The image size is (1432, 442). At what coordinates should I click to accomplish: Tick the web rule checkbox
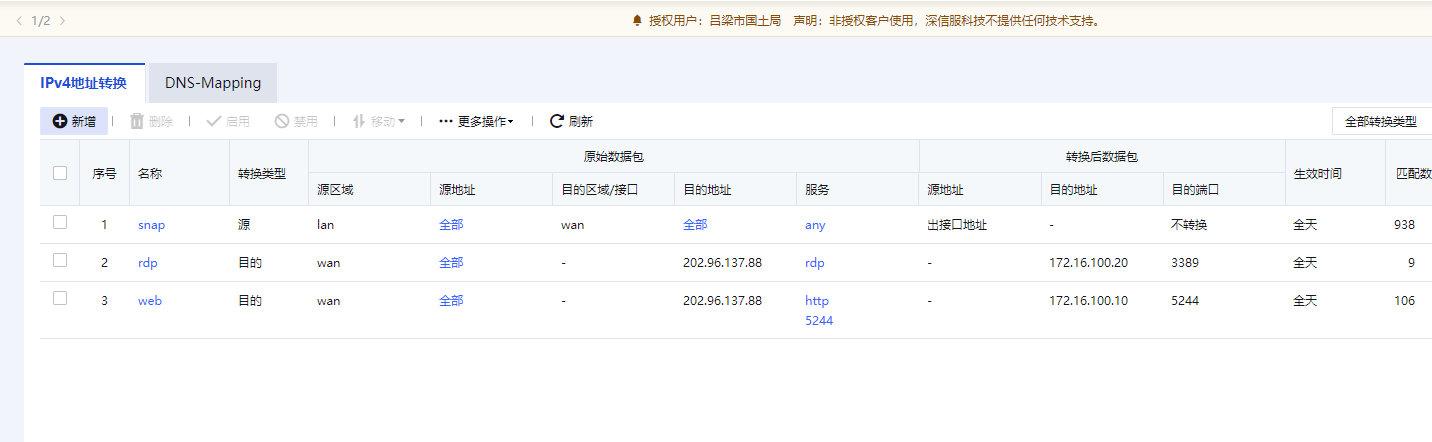click(x=60, y=299)
